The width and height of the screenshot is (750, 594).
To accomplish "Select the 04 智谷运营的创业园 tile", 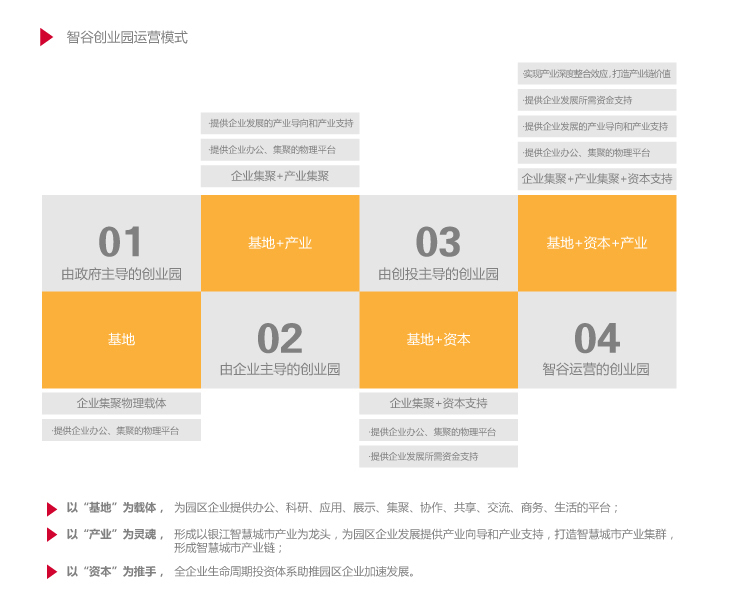I will pyautogui.click(x=597, y=340).
